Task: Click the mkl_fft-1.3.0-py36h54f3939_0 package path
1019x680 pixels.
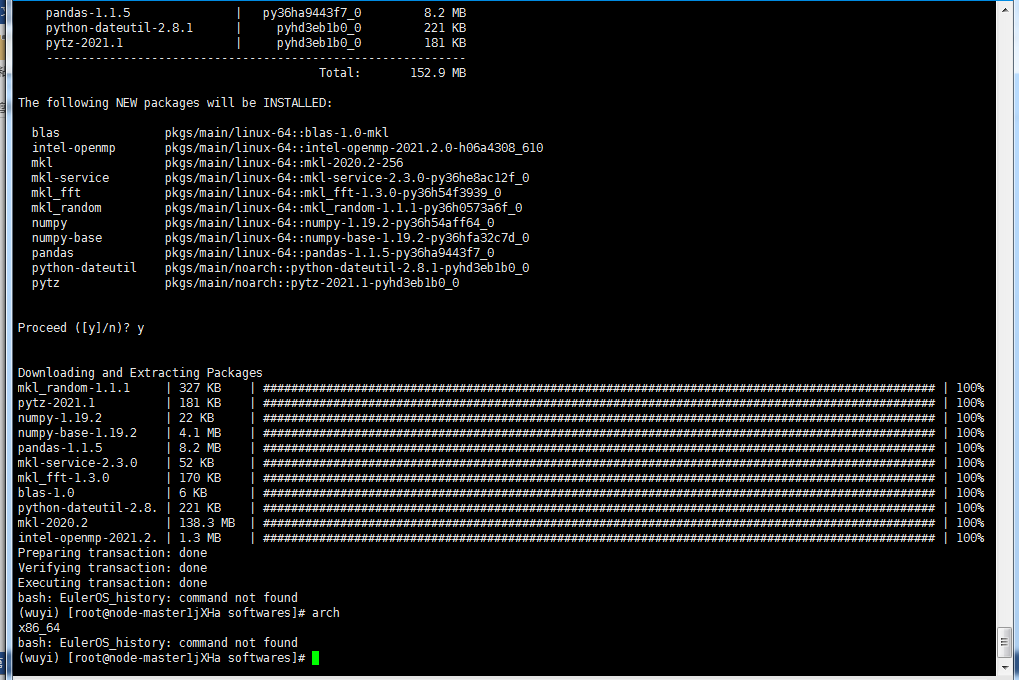Action: click(333, 192)
